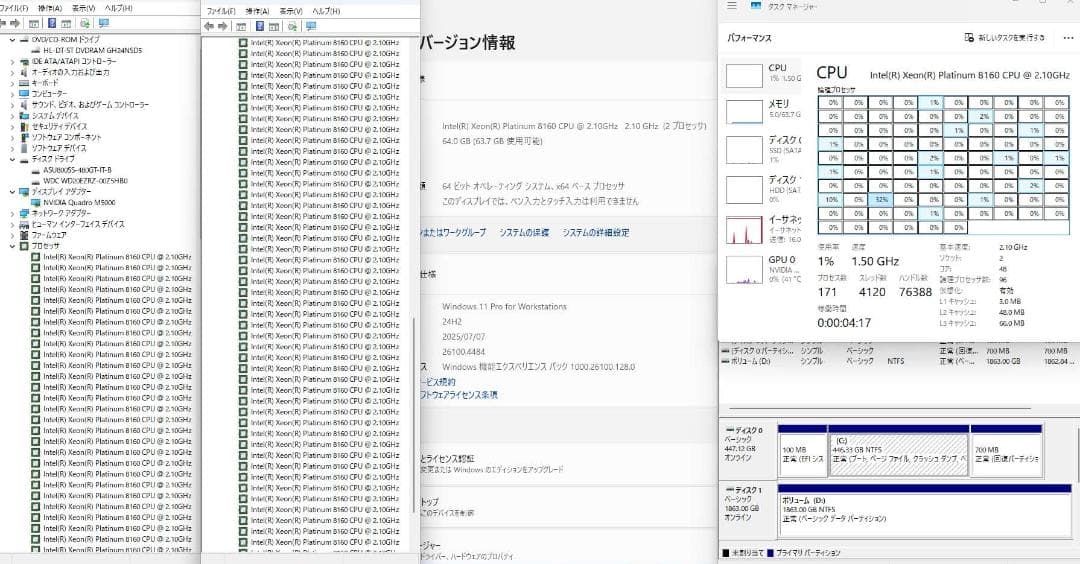Click forward arrow in middle Device Manager toolbar

tap(222, 26)
